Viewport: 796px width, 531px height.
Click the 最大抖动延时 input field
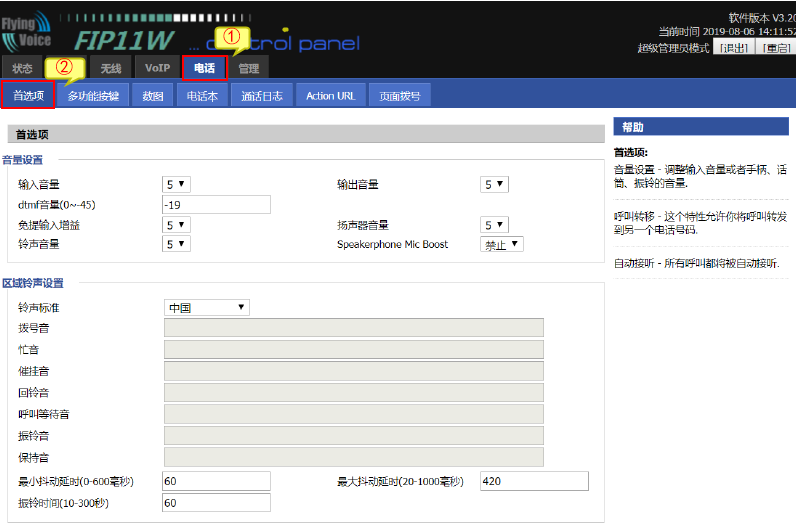(x=533, y=481)
